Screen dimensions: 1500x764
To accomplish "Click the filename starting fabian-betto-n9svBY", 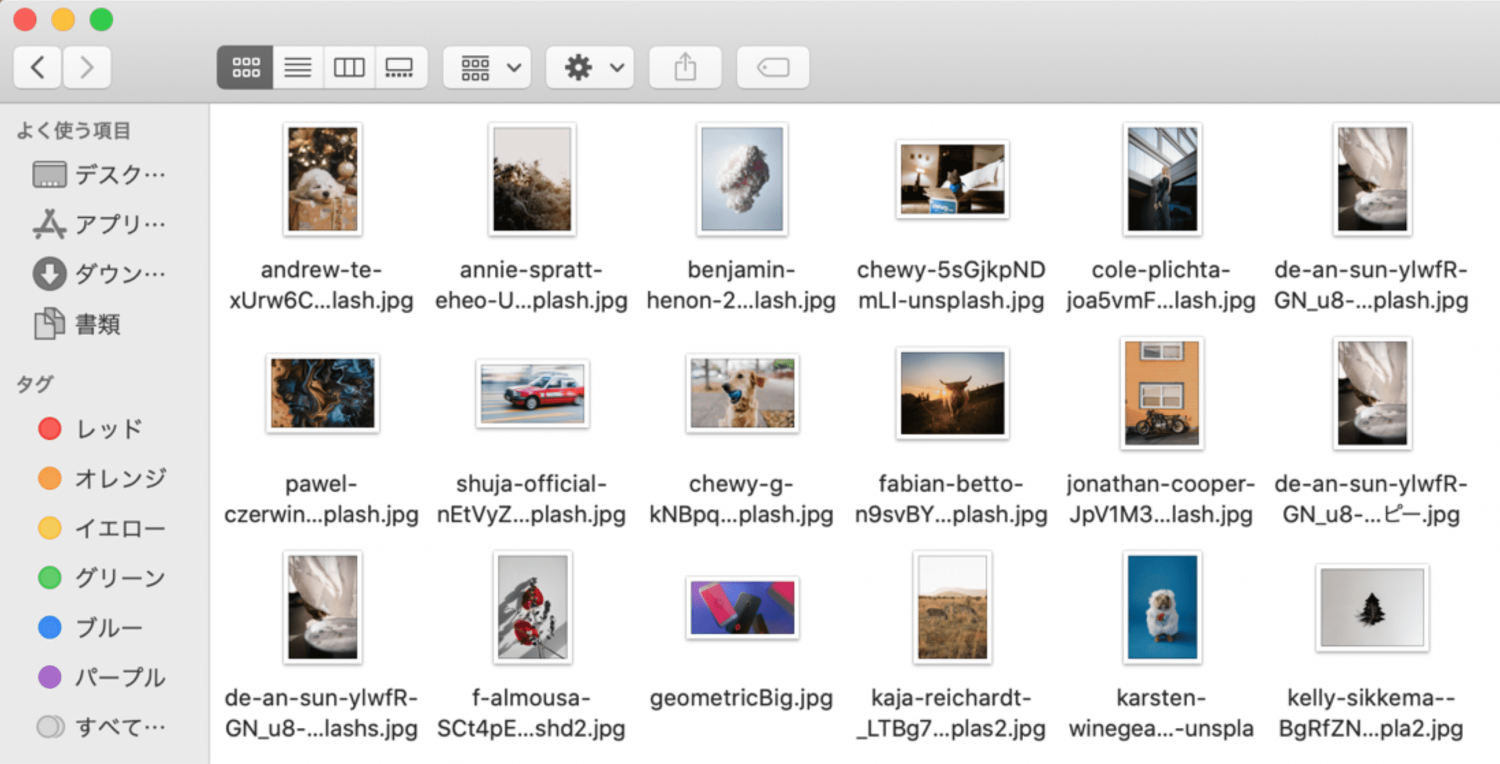I will [x=952, y=500].
